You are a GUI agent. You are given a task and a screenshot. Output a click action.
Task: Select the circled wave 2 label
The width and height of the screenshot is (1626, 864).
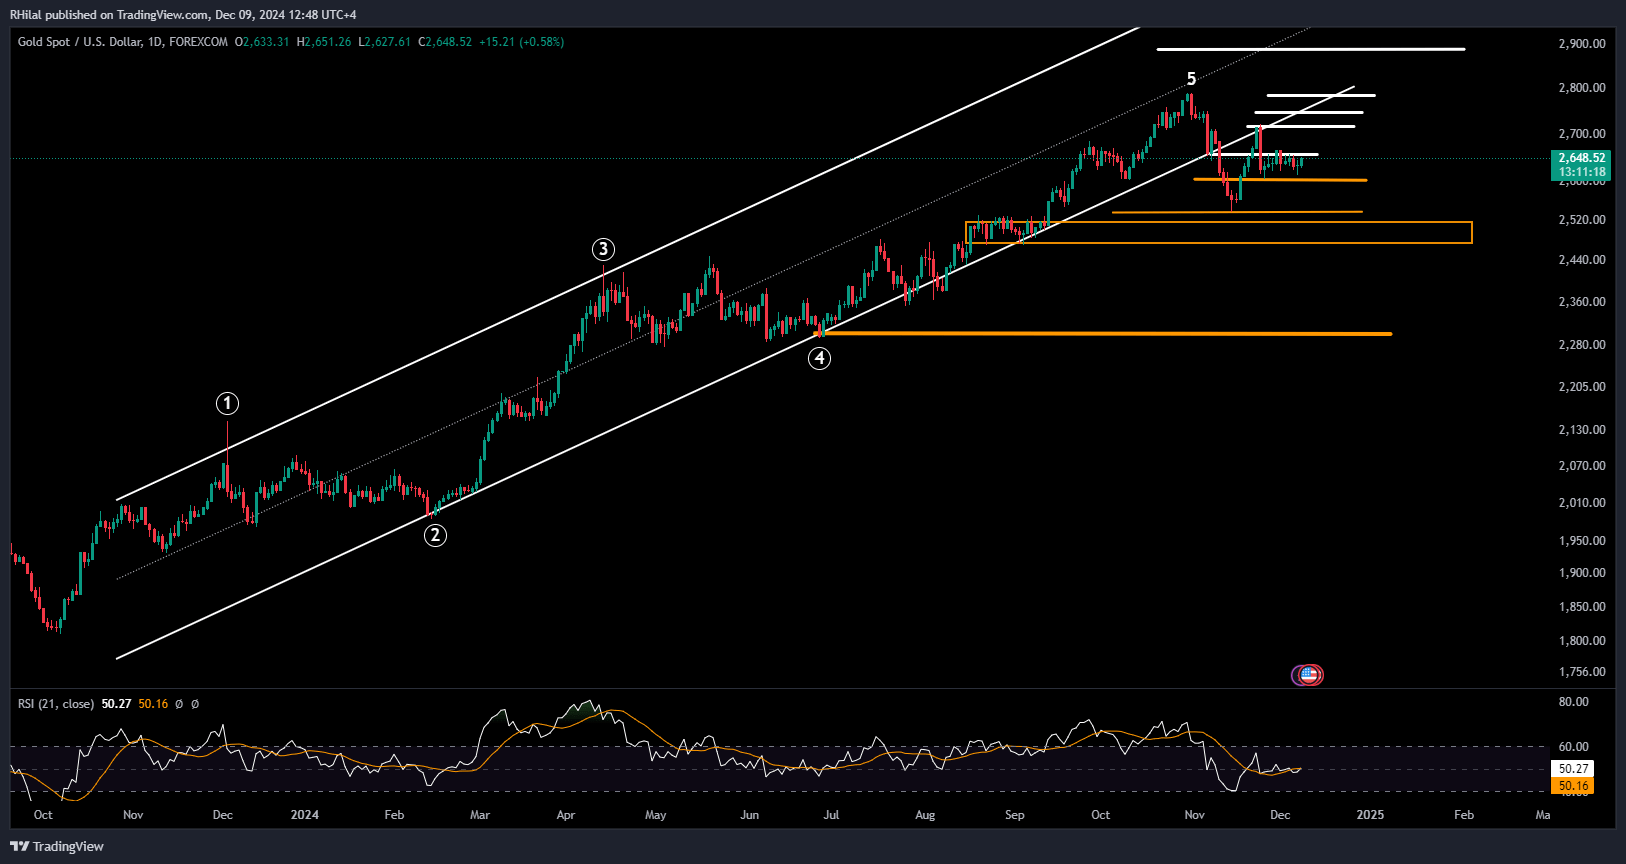tap(434, 535)
